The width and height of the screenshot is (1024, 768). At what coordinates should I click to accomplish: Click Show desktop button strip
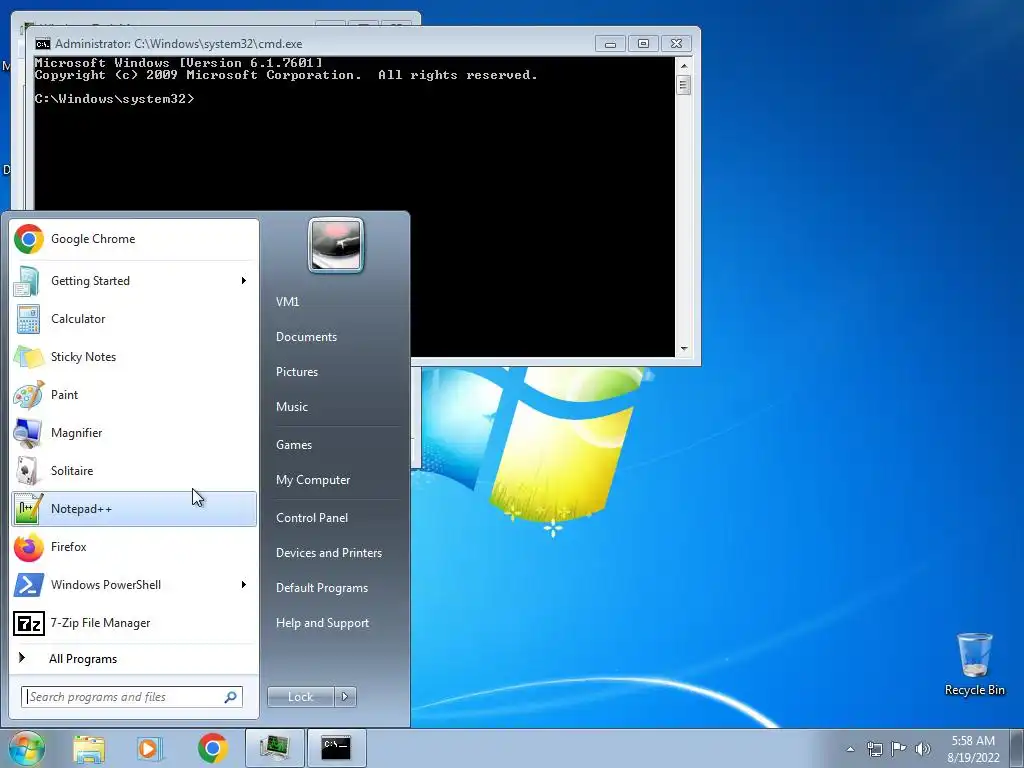pyautogui.click(x=1016, y=749)
